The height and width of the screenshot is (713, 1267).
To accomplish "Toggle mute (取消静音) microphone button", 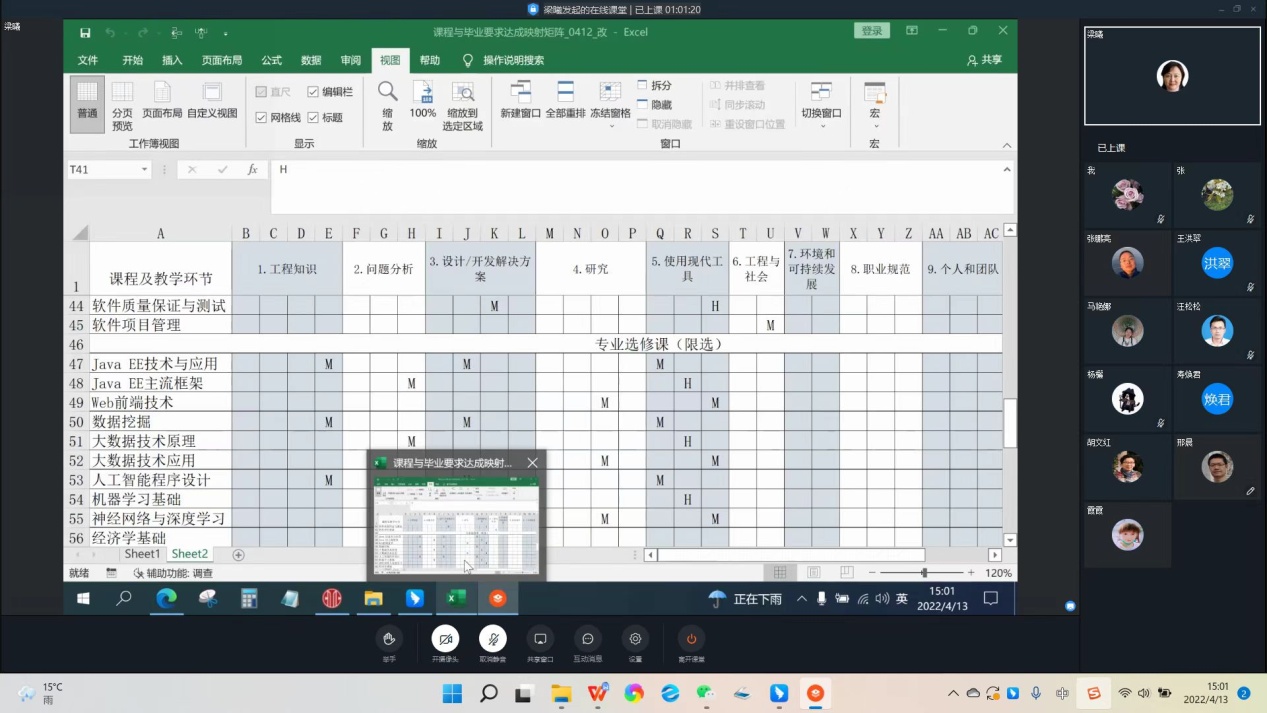I will pos(492,638).
